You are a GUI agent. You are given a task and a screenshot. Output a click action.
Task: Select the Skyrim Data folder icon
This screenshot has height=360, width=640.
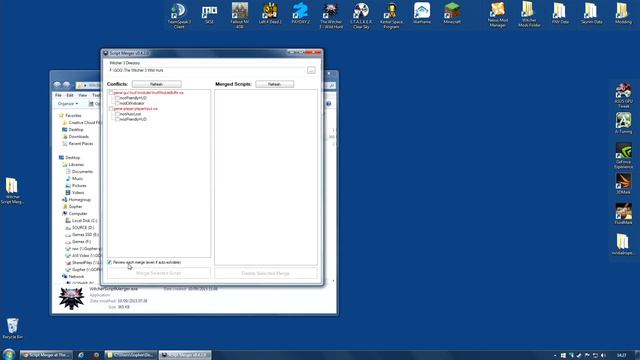[x=591, y=13]
